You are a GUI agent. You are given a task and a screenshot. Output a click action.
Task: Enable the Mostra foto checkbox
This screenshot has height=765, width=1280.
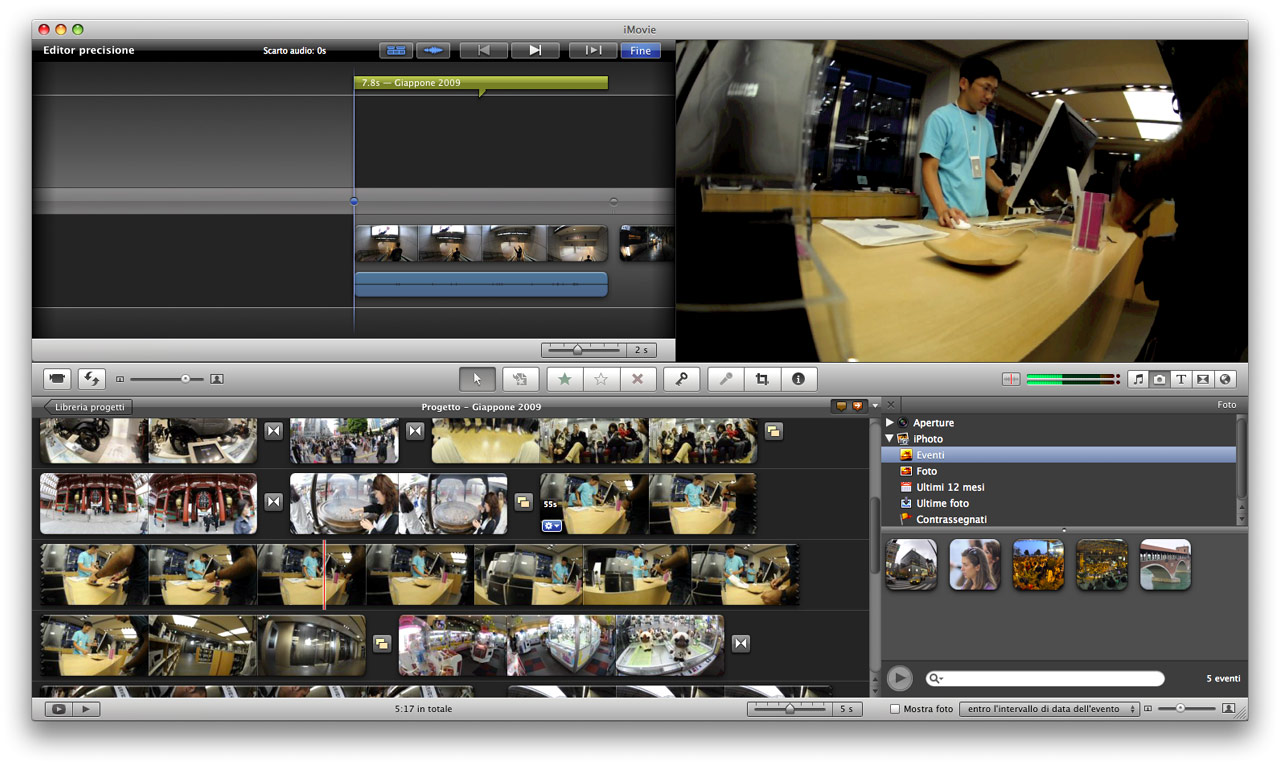895,709
